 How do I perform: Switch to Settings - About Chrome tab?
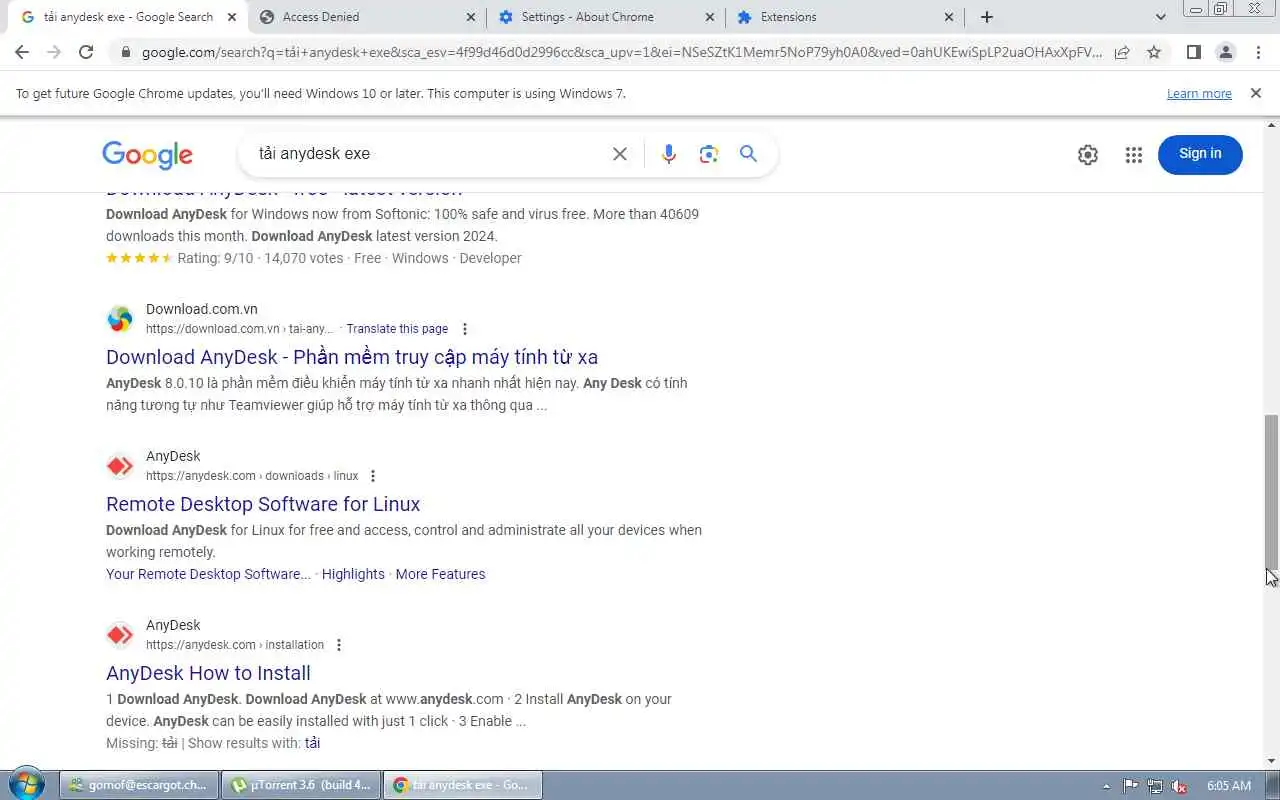click(606, 17)
